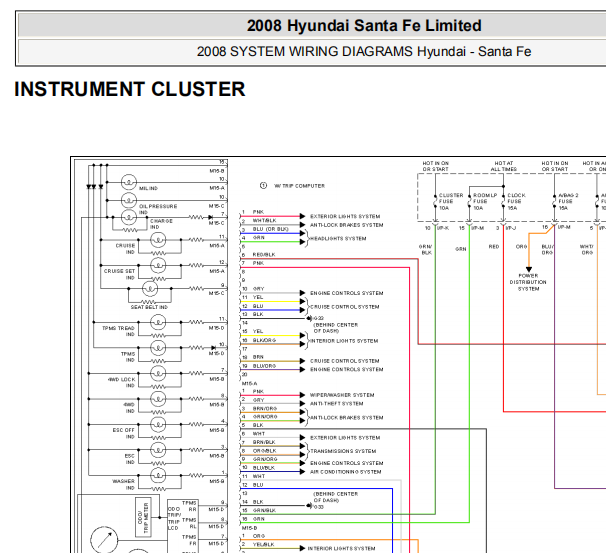Click the WHT/BLK wire label
This screenshot has width=606, height=553.
click(x=264, y=220)
